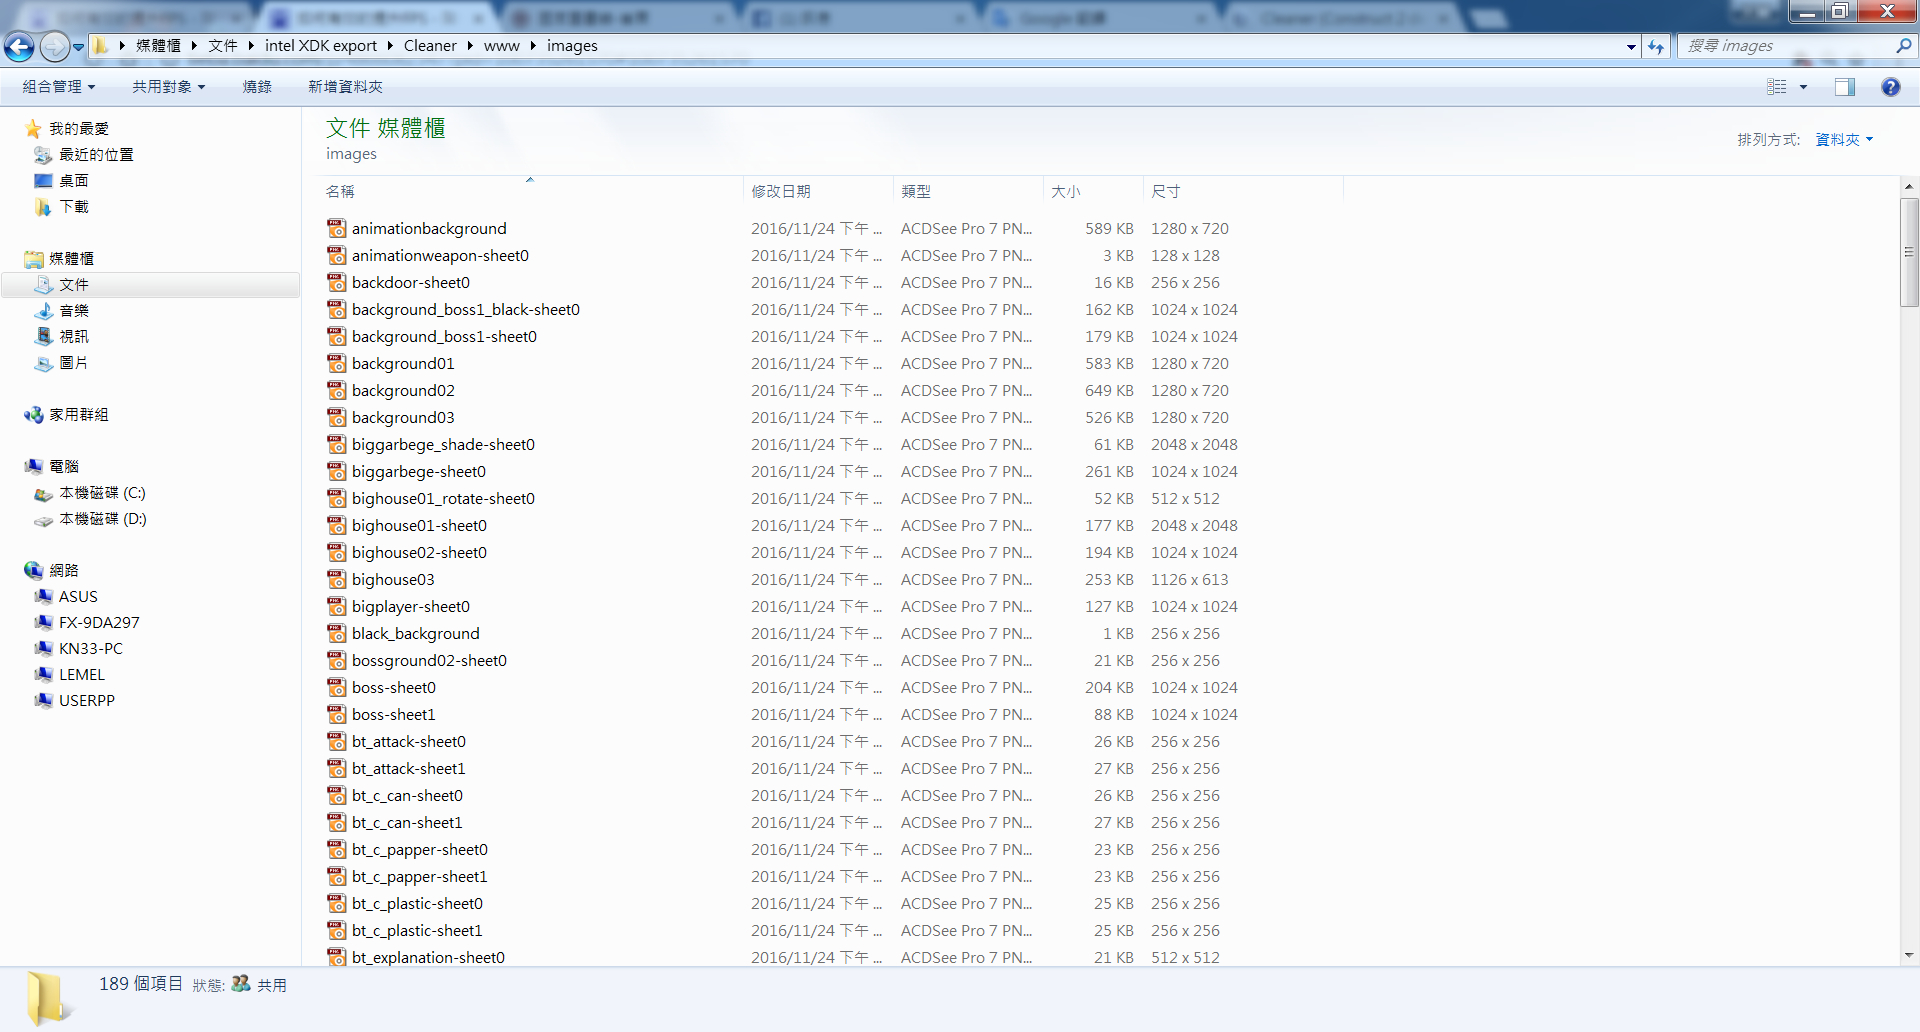Click the search magnifier icon

click(1903, 46)
